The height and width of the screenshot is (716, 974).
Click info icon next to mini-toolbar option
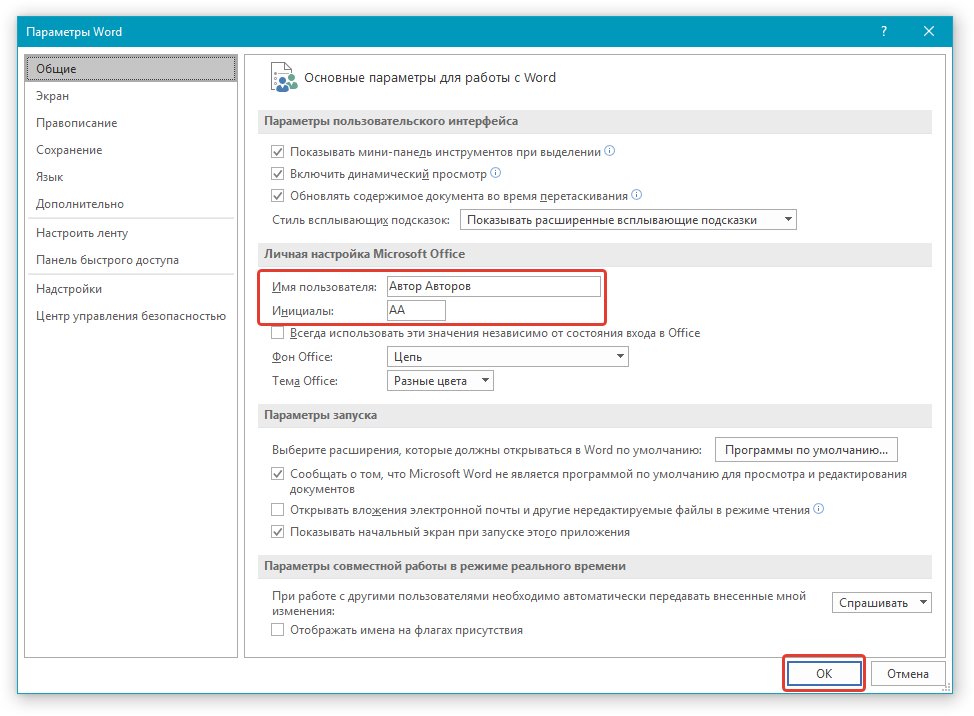point(610,152)
